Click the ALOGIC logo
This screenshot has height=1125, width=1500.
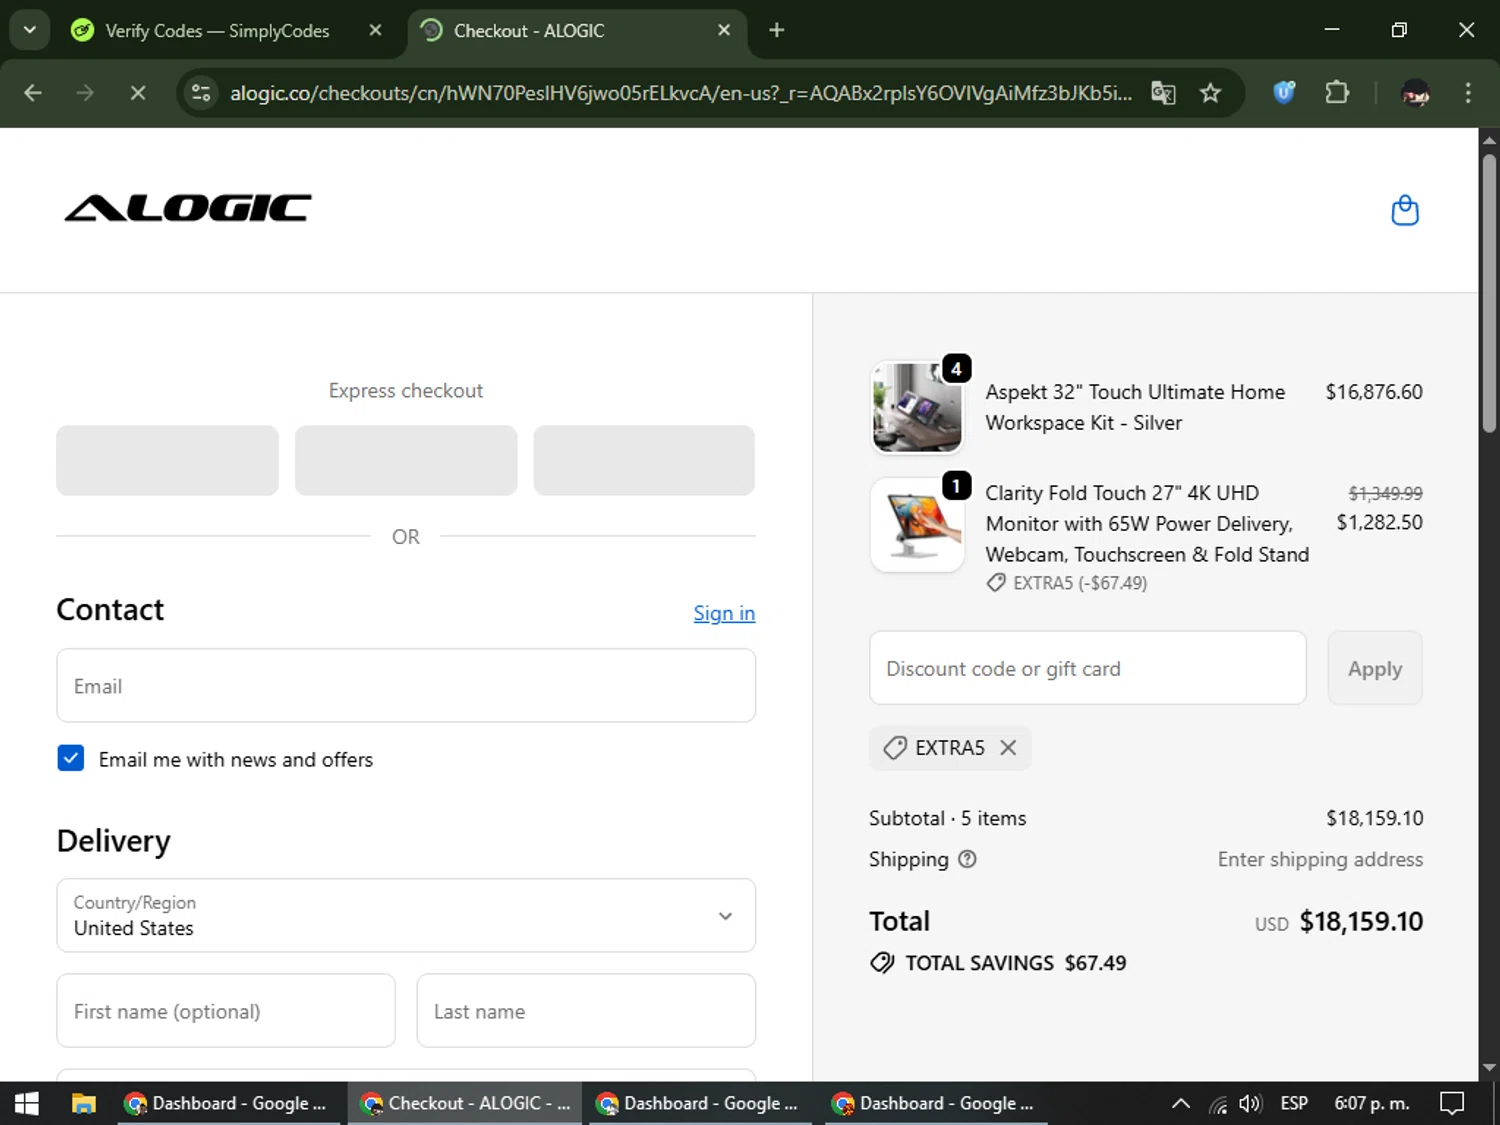pos(188,208)
